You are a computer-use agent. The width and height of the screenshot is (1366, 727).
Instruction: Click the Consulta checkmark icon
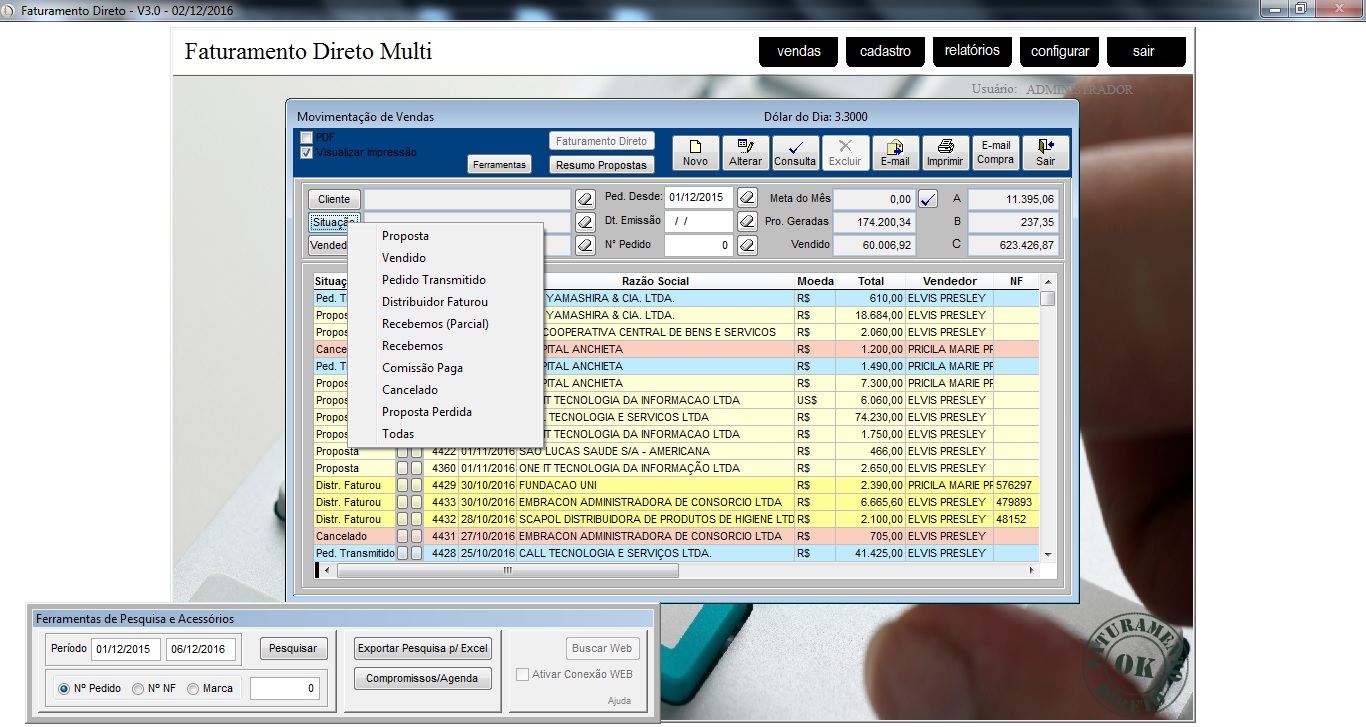click(795, 147)
